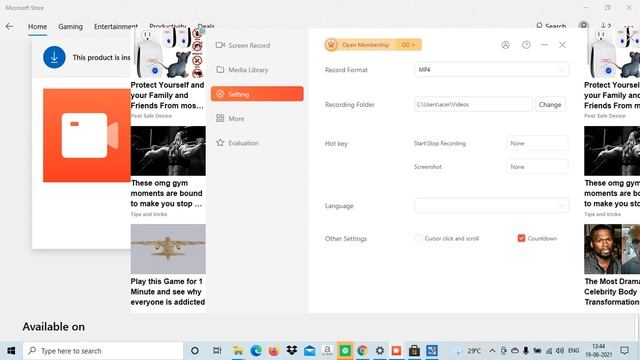
Task: Switch to the Gaming tab in Microsoft Store
Action: coord(70,27)
